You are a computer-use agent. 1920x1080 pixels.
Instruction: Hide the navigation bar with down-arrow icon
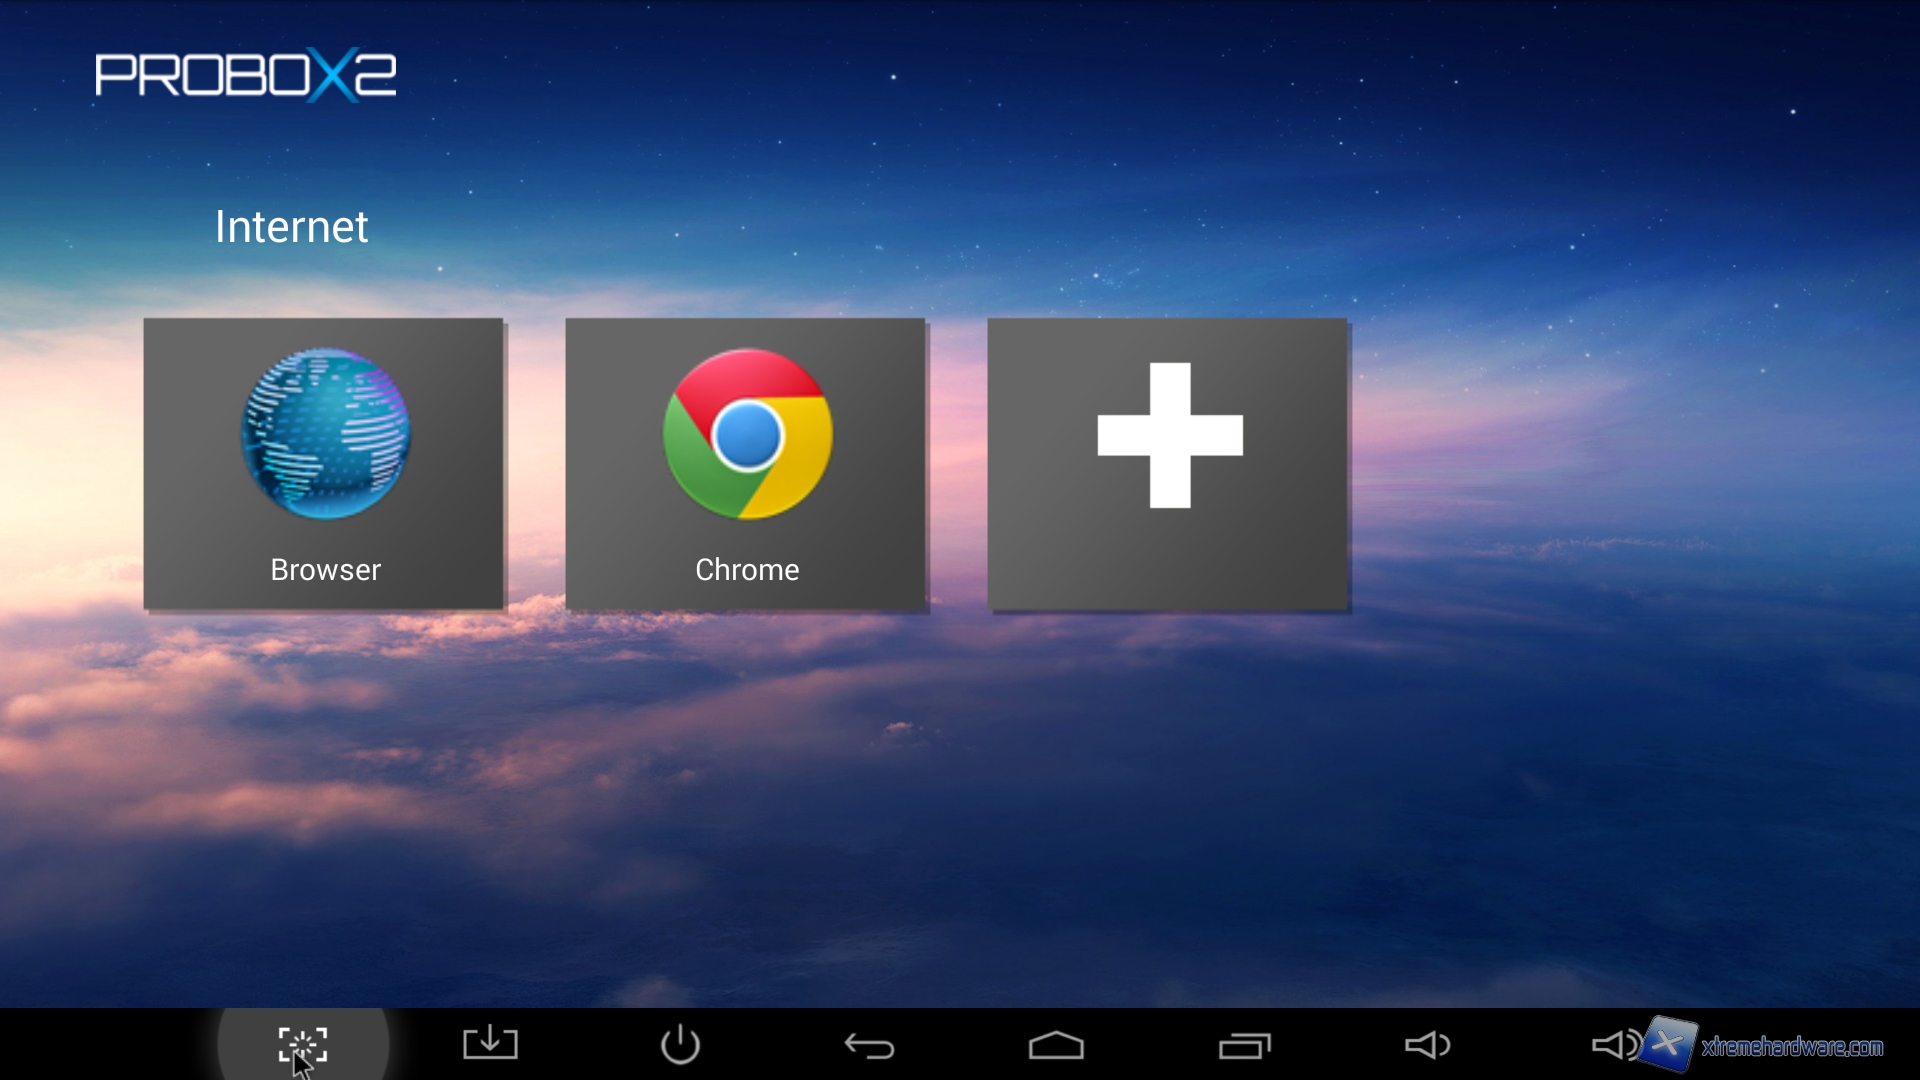tap(490, 1044)
